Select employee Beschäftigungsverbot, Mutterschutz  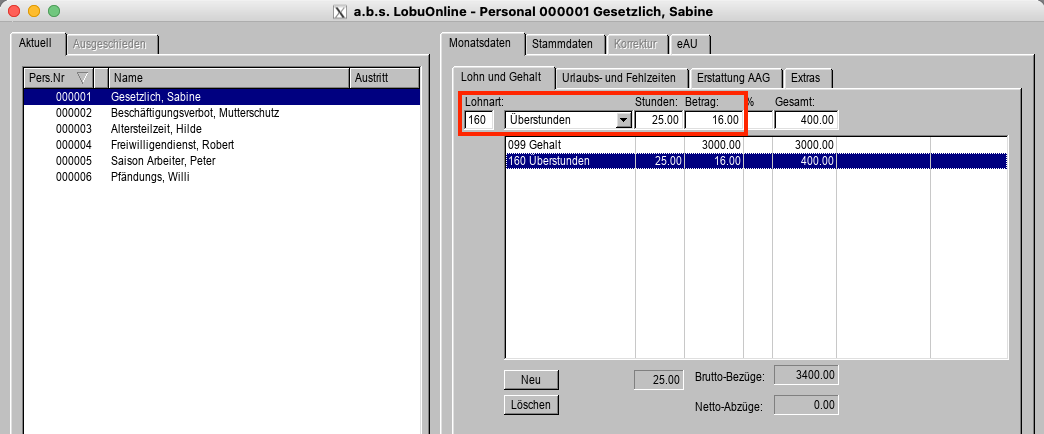coord(194,113)
